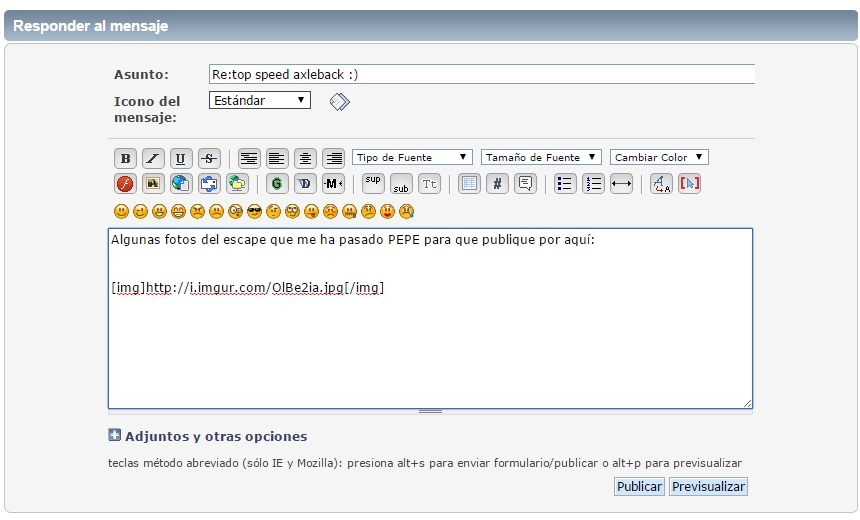Apply superscript formatting
The image size is (860, 520).
pos(373,184)
